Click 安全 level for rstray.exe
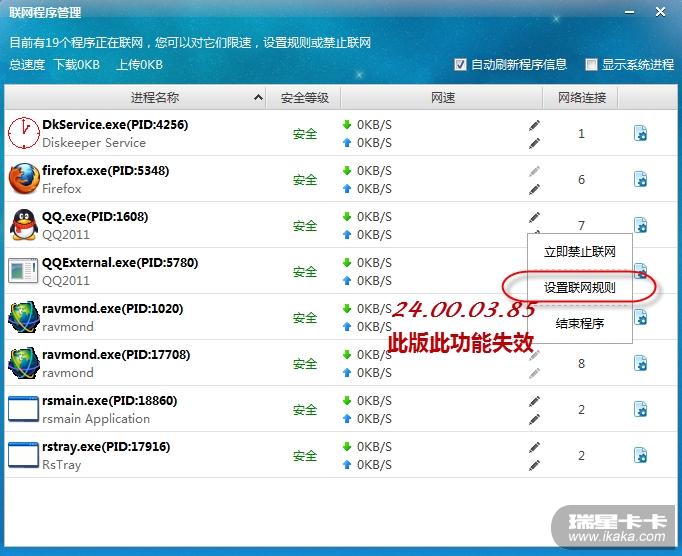Viewport: 682px width, 556px height. pos(305,456)
